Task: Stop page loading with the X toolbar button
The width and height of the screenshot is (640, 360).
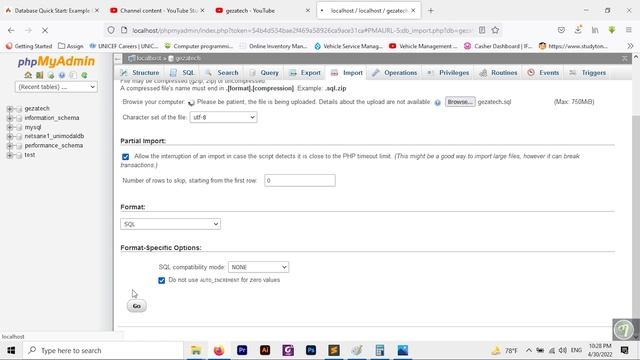Action: tap(45, 30)
